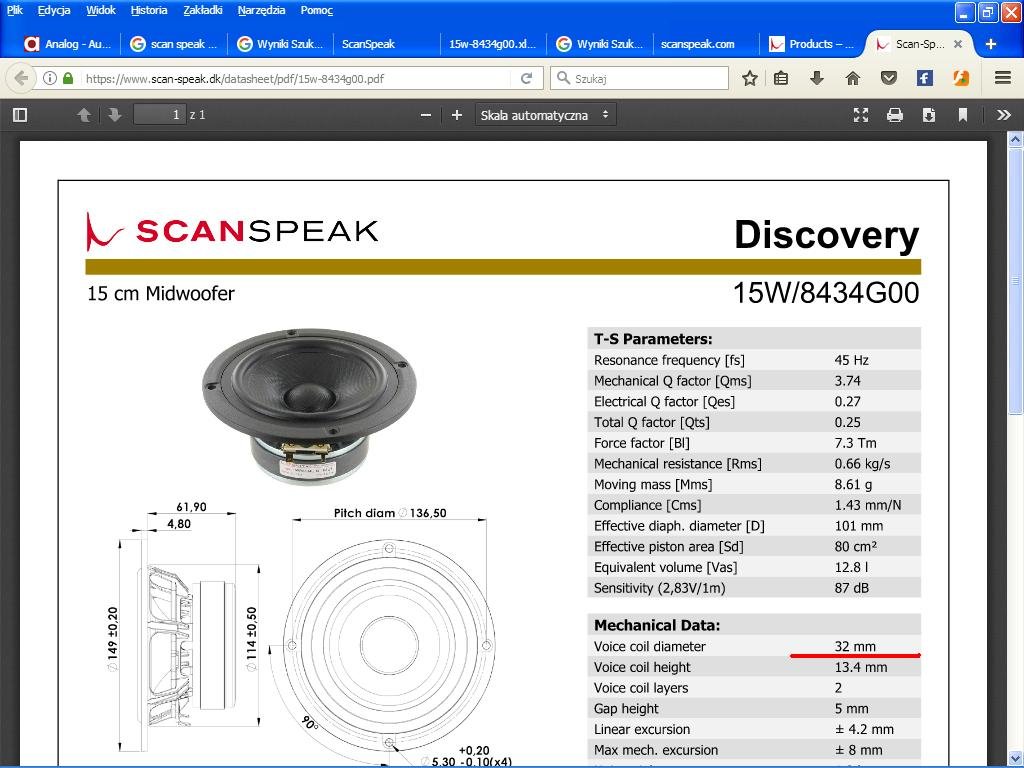
Task: Open the Zakładki menu
Action: click(x=202, y=10)
